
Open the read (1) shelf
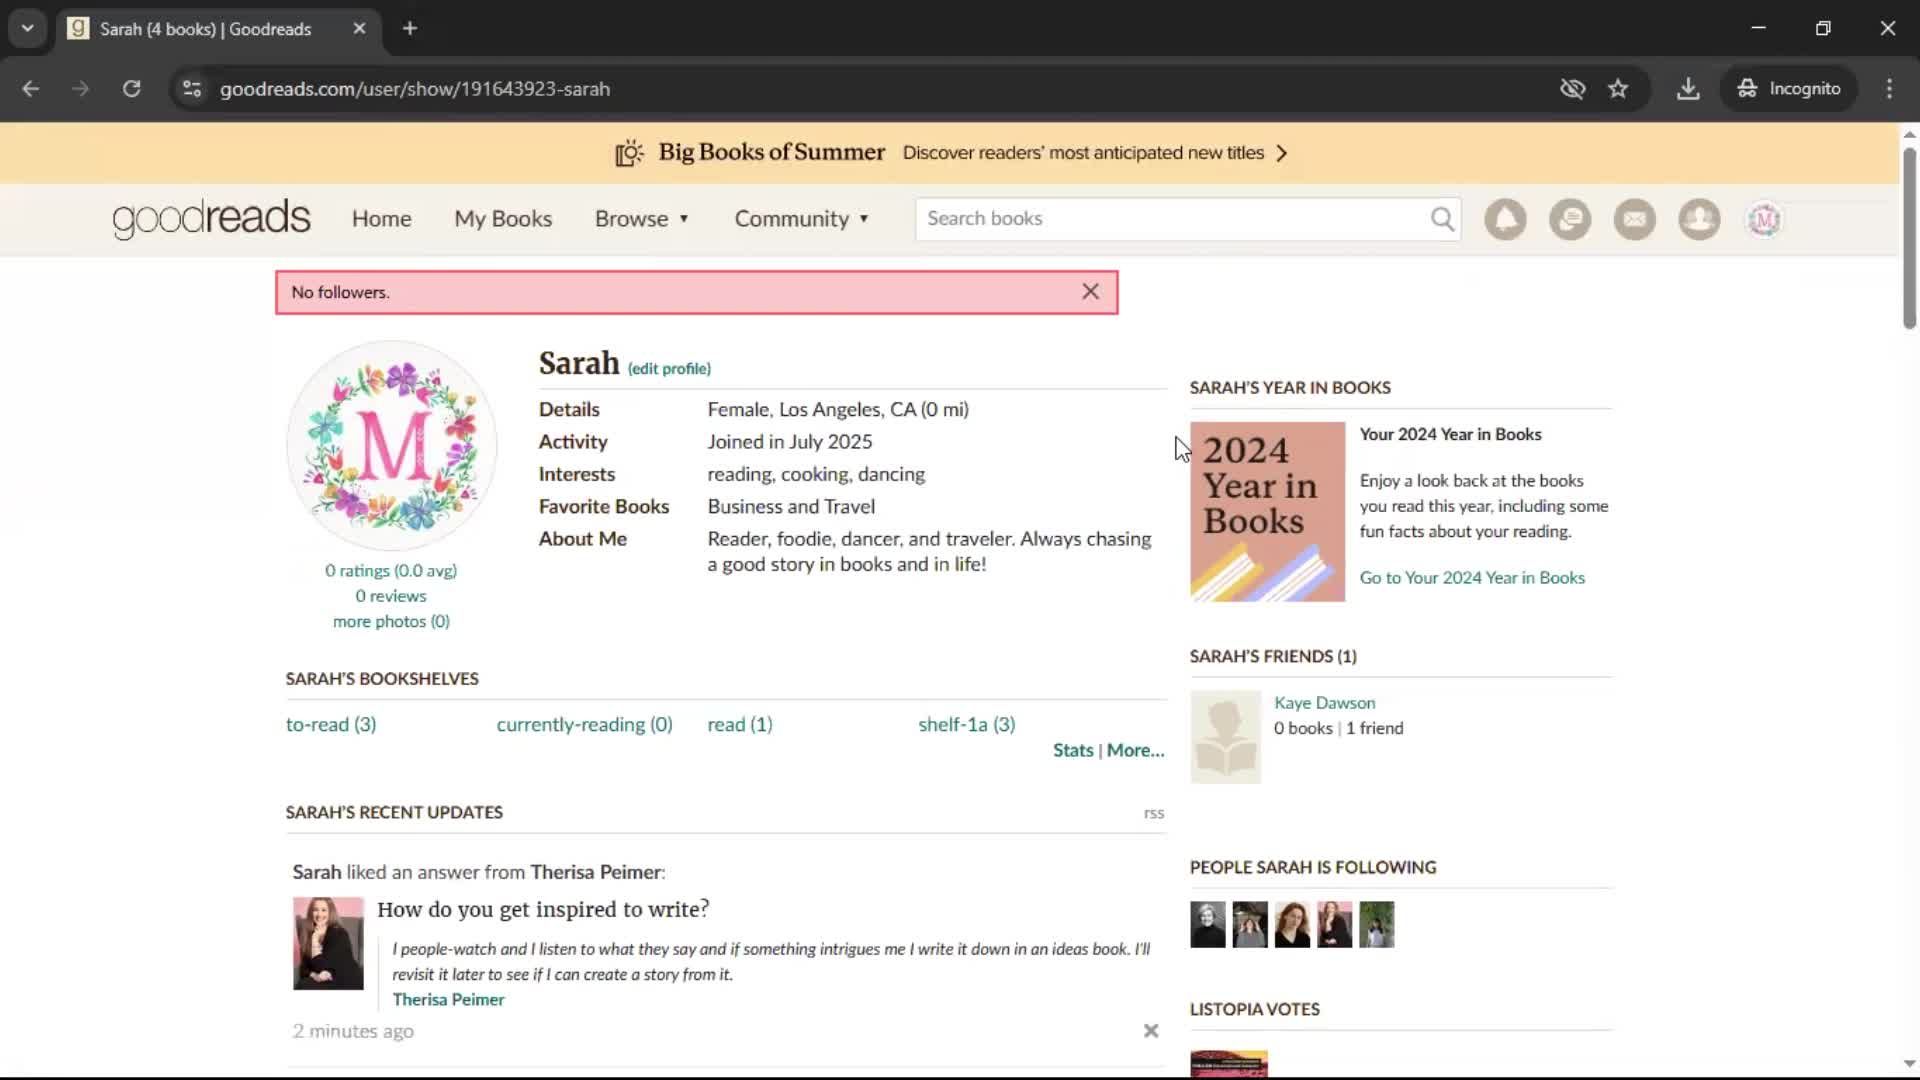click(x=740, y=725)
